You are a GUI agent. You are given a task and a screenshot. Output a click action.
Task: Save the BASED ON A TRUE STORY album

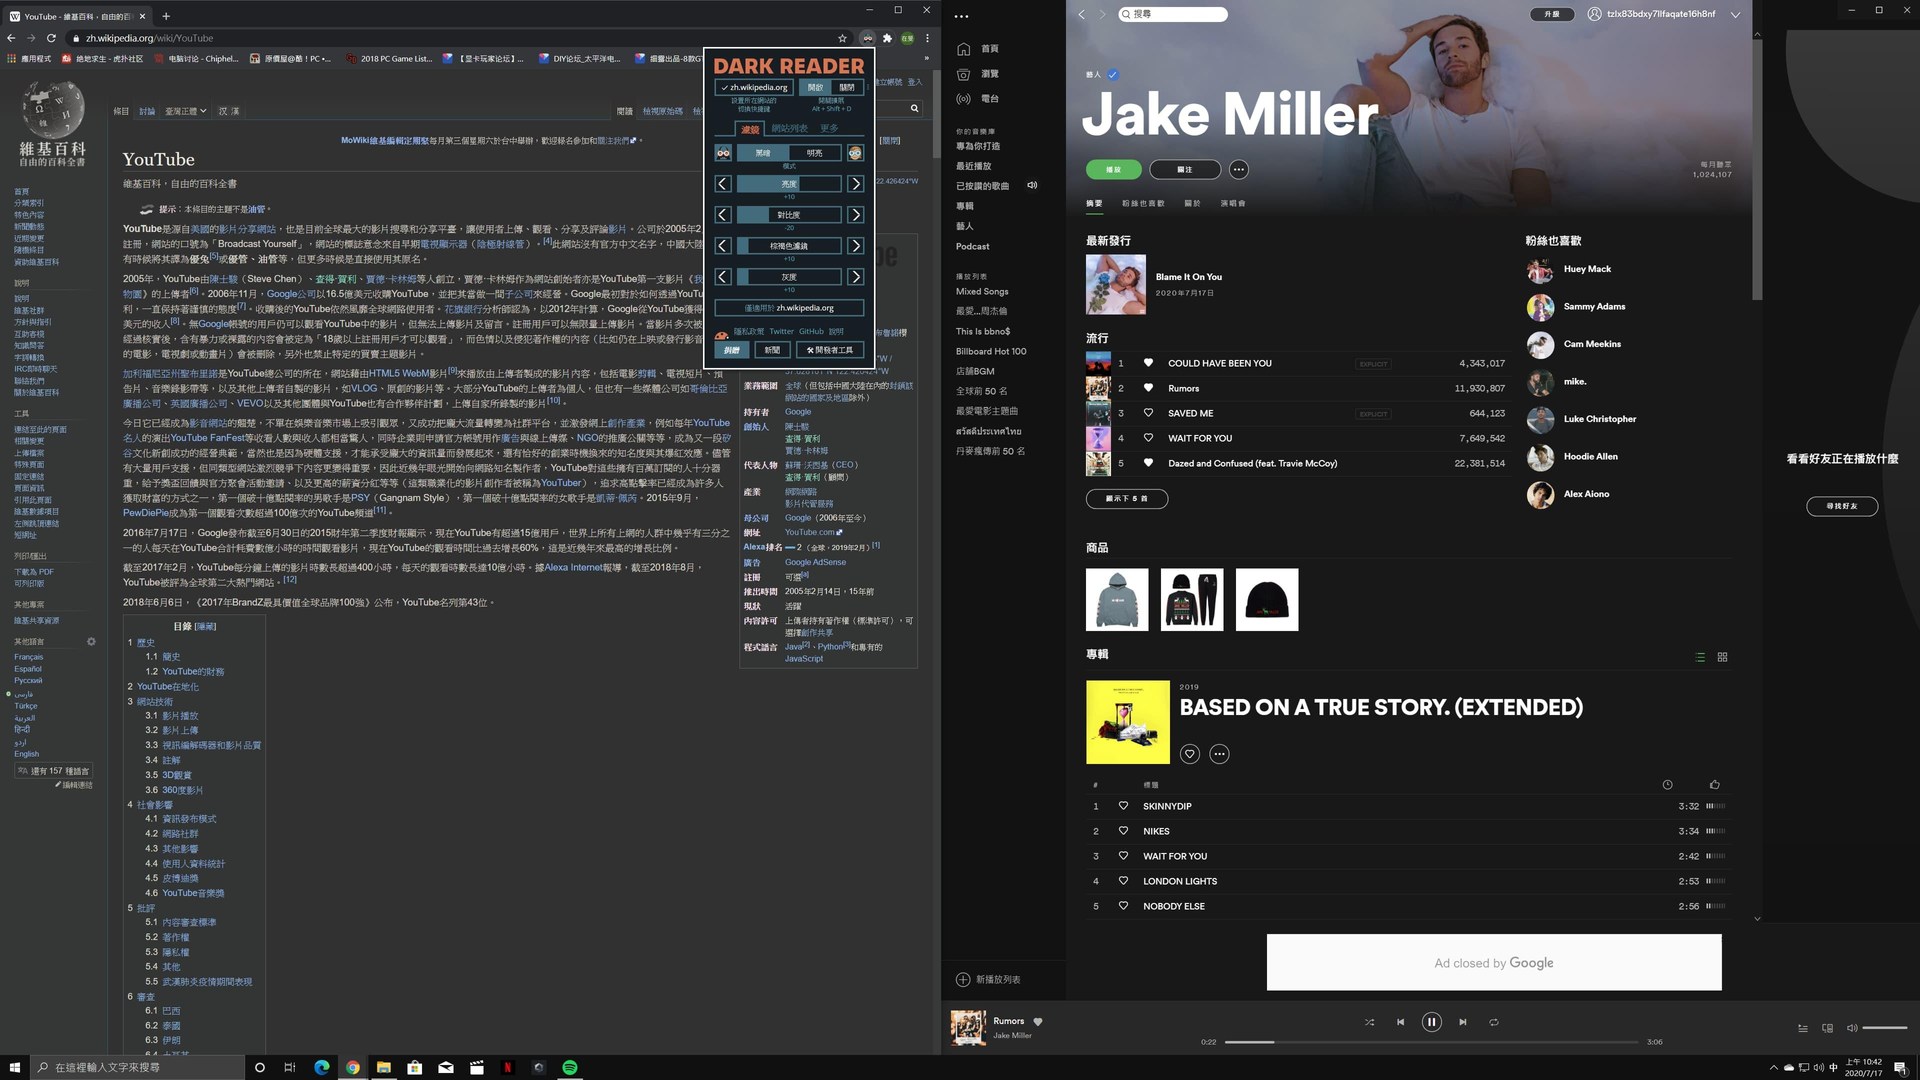coord(1189,754)
